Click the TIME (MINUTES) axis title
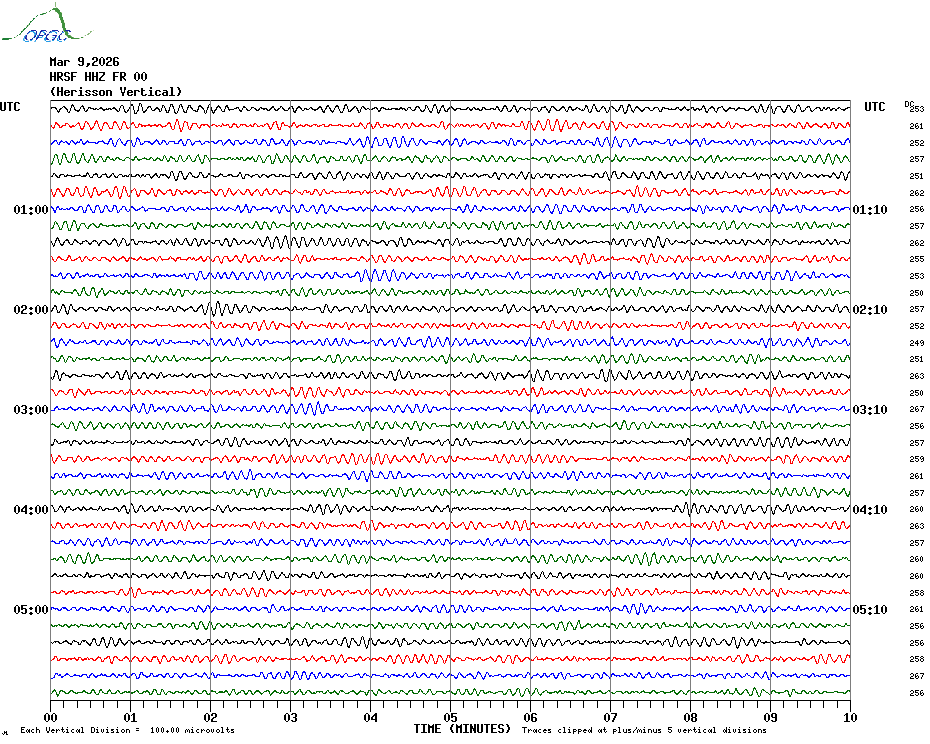Image resolution: width=930 pixels, height=744 pixels. point(462,729)
